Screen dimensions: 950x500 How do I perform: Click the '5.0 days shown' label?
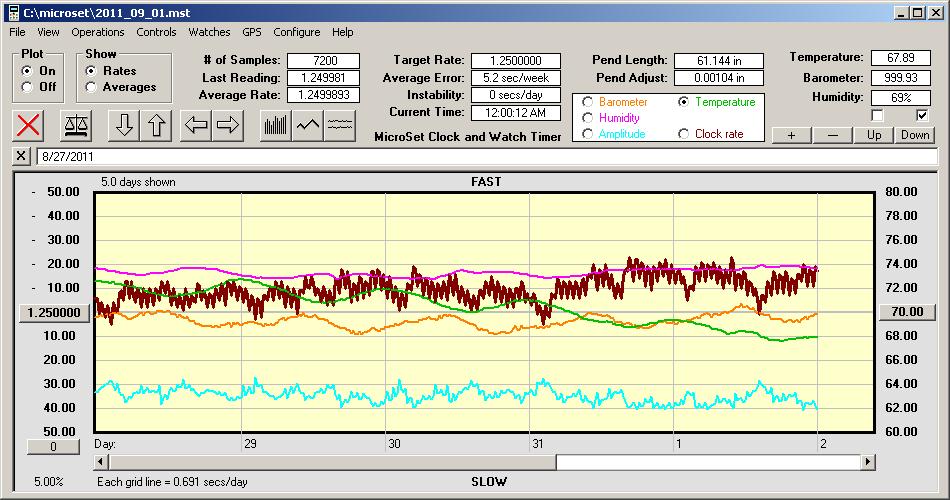[x=138, y=182]
